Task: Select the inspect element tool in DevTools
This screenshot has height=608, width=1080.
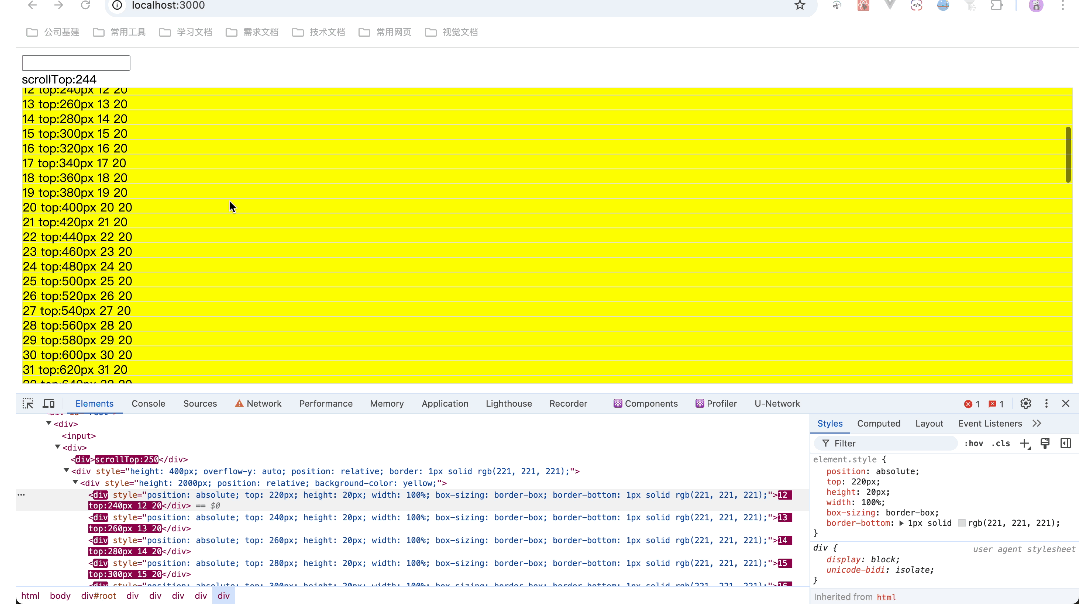Action: [x=28, y=403]
